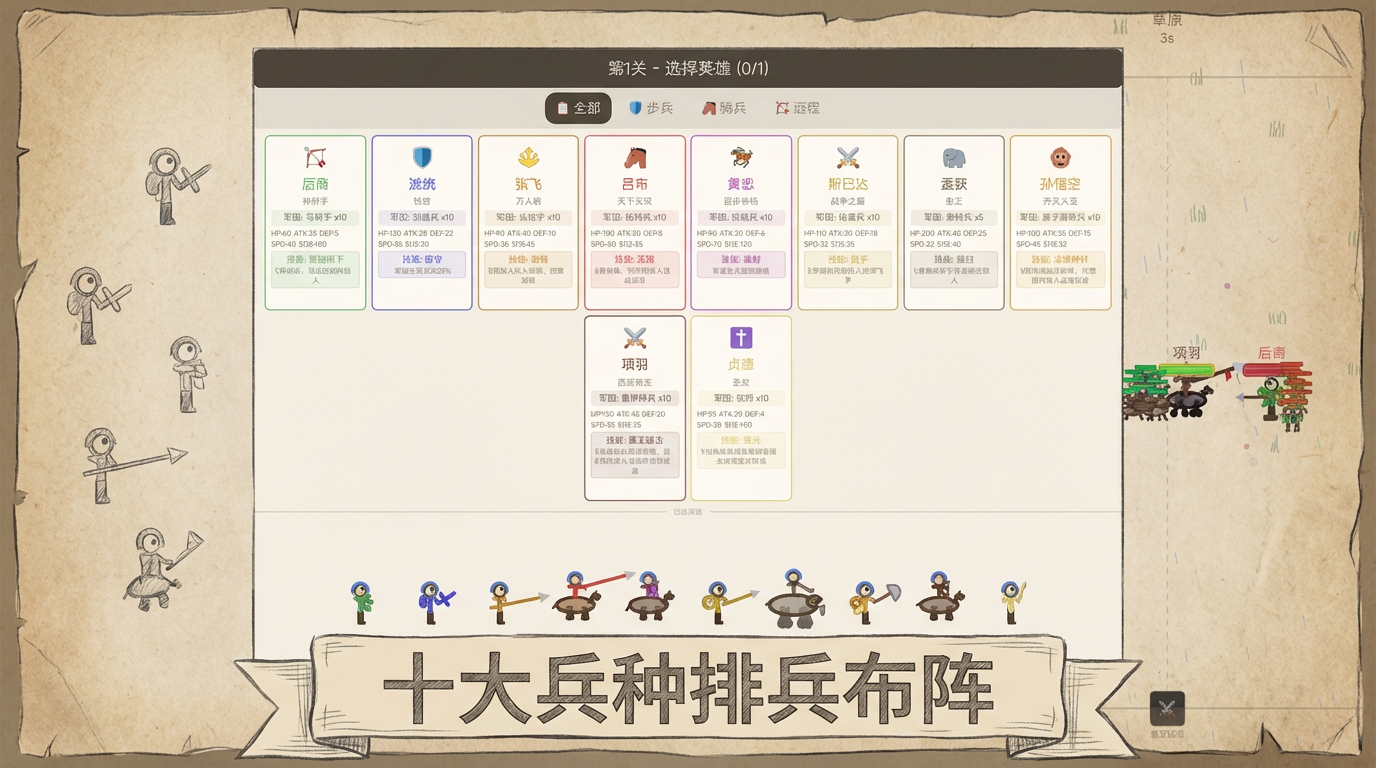Switch to the 步兵 shield tab

651,108
